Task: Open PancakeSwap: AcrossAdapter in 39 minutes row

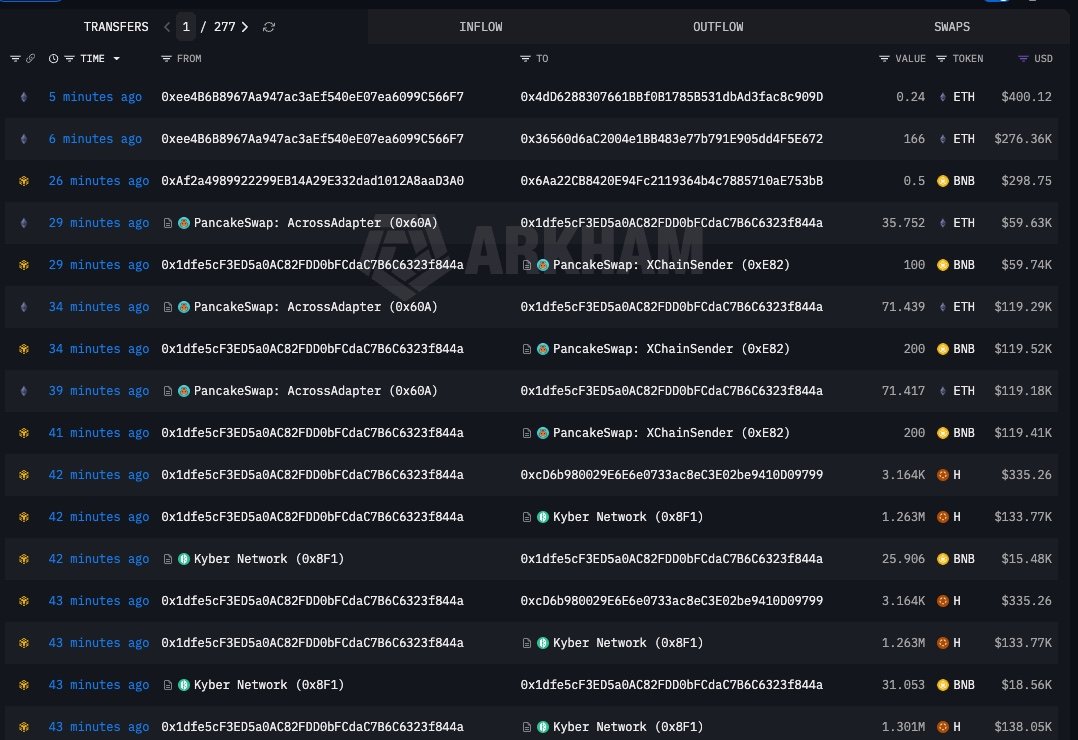Action: (316, 391)
